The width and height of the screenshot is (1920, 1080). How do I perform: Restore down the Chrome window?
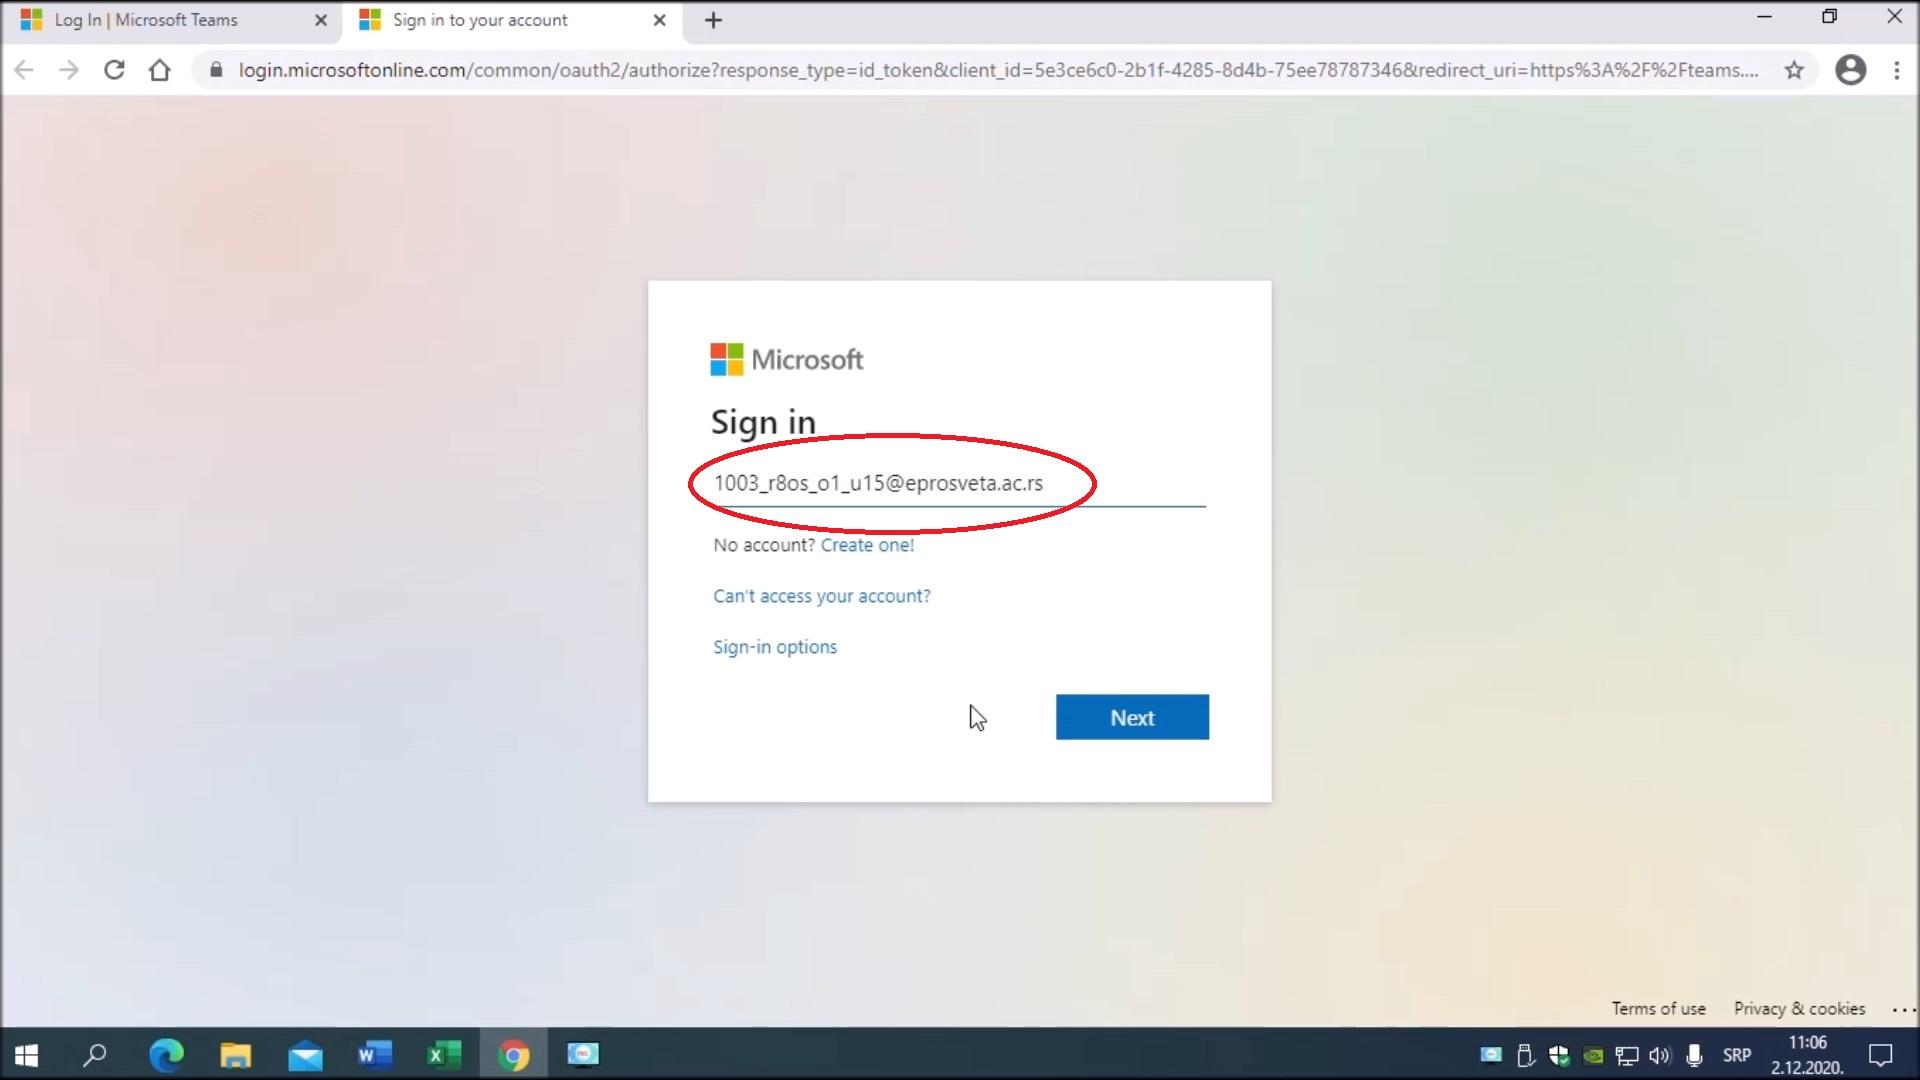1829,17
